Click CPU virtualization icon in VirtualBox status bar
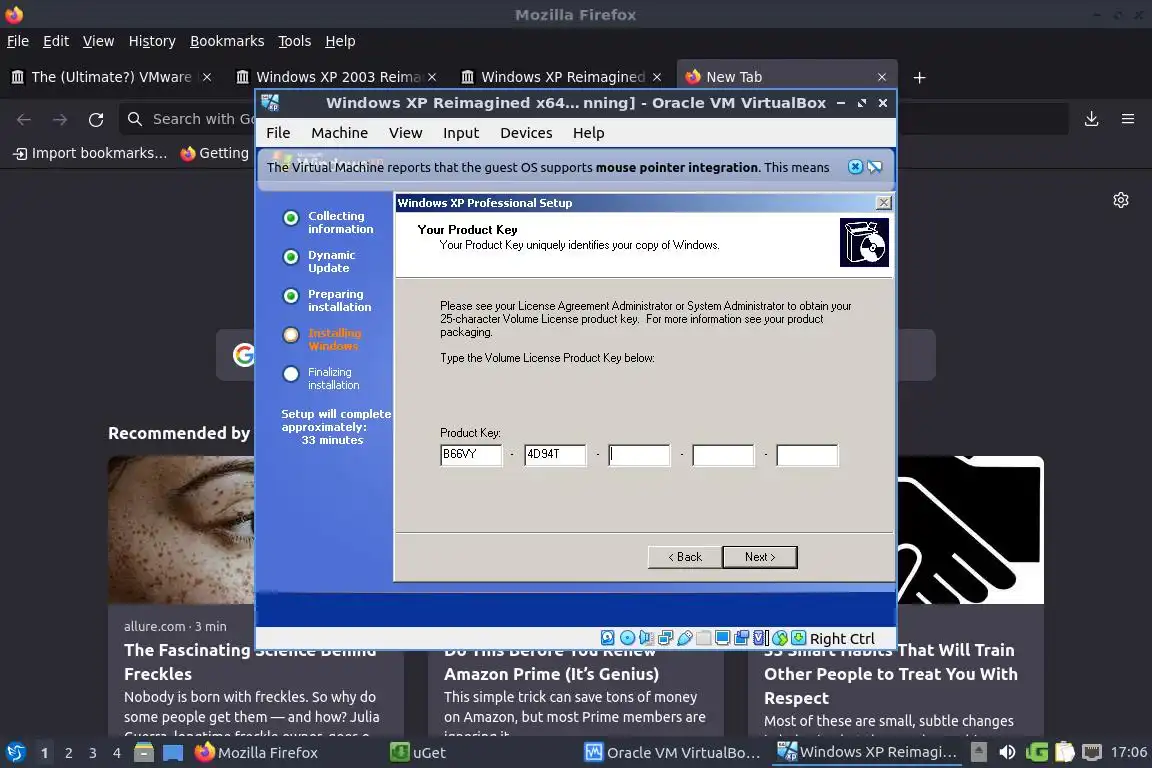The height and width of the screenshot is (768, 1152). pos(761,638)
